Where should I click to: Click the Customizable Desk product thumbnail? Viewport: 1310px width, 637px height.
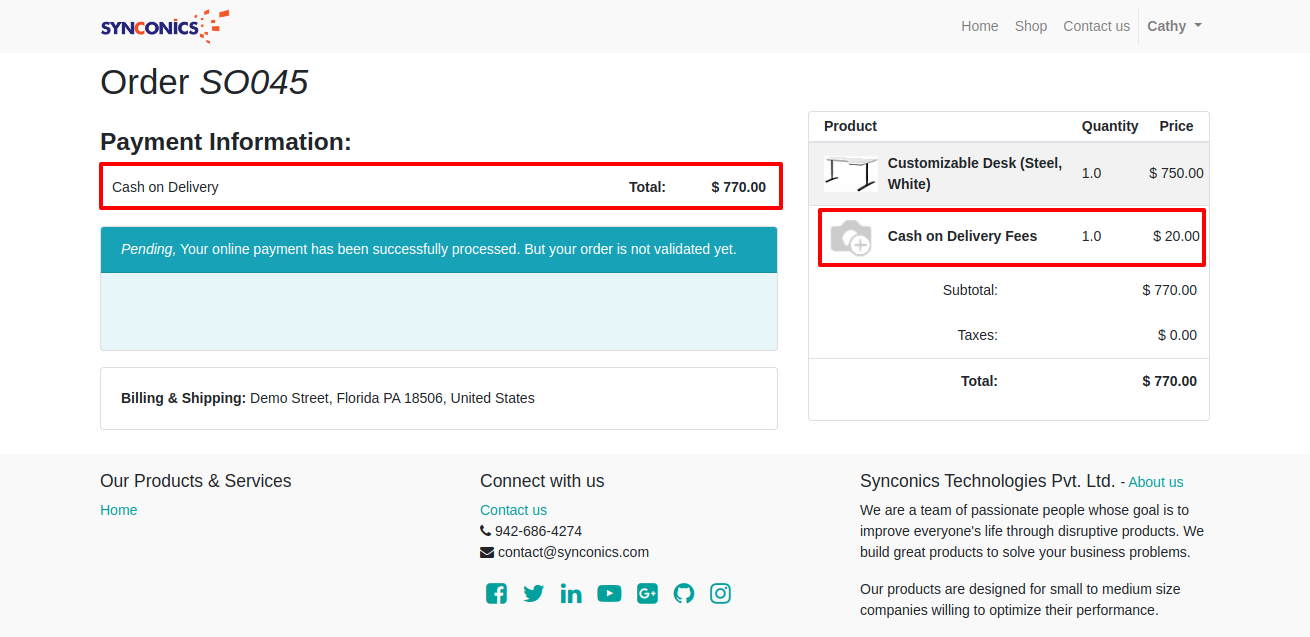[850, 173]
